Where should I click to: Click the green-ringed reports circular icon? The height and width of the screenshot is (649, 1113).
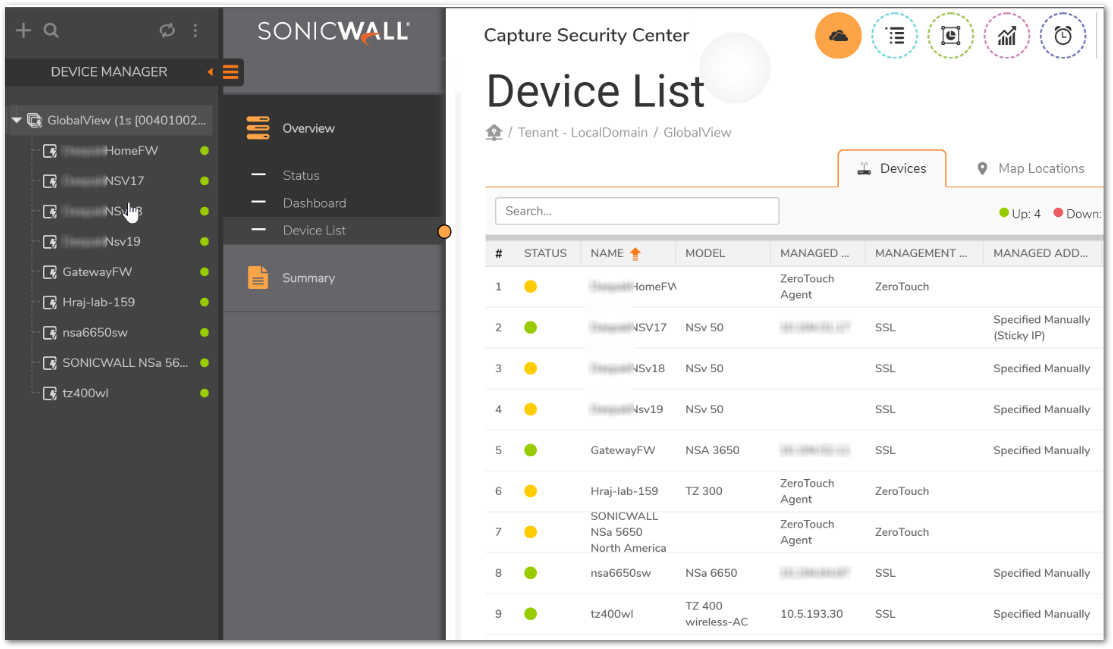pyautogui.click(x=950, y=36)
